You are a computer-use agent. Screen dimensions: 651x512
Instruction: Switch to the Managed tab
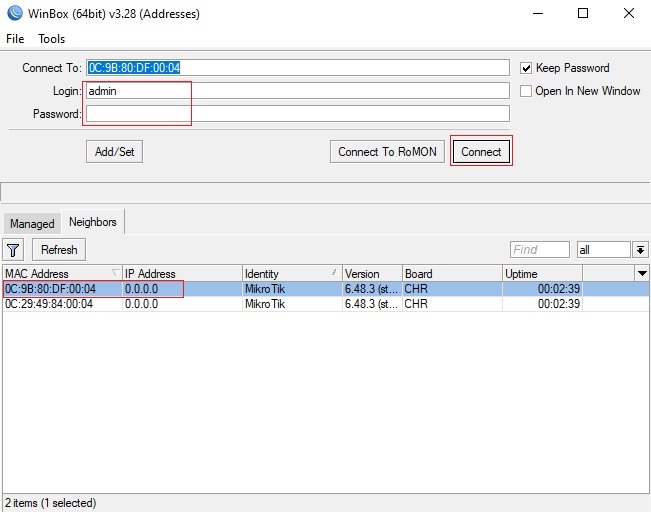32,224
